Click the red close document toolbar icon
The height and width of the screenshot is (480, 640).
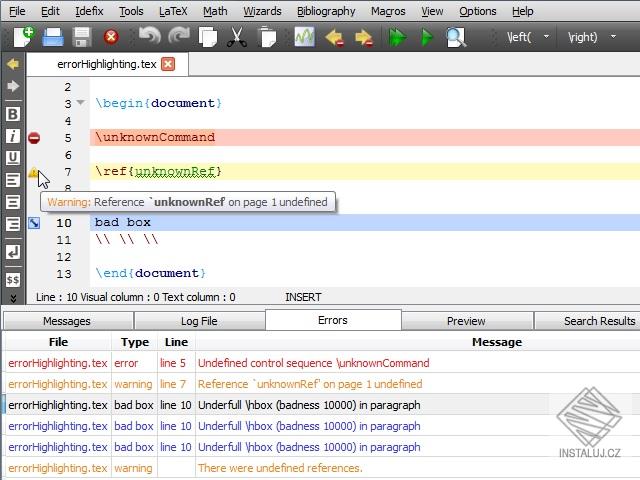tap(111, 37)
